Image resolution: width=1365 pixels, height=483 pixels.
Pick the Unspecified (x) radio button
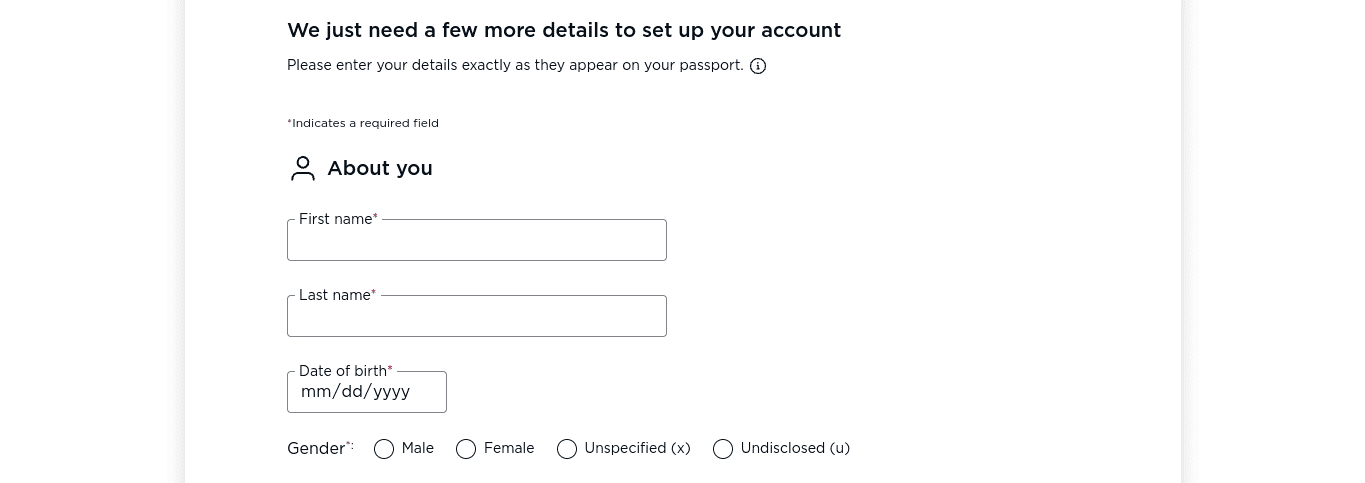pyautogui.click(x=567, y=449)
